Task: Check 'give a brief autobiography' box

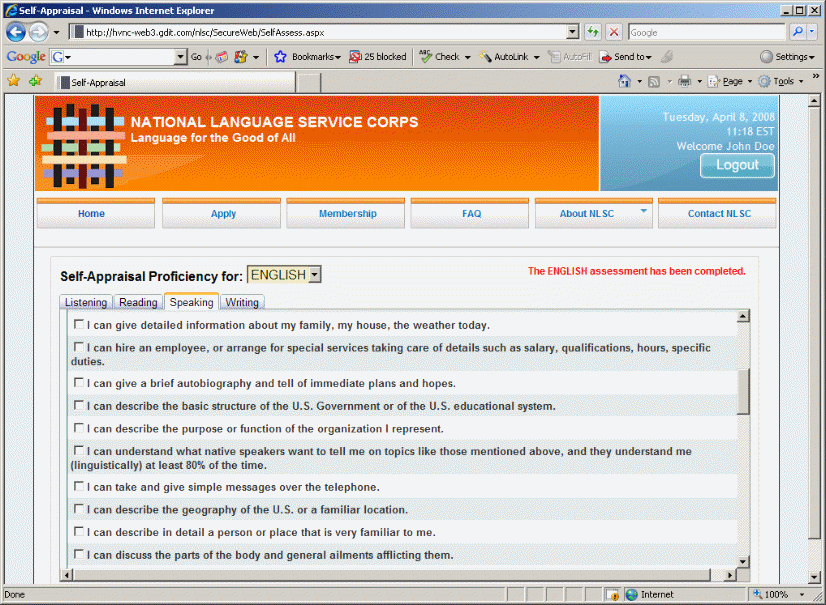Action: (x=78, y=382)
